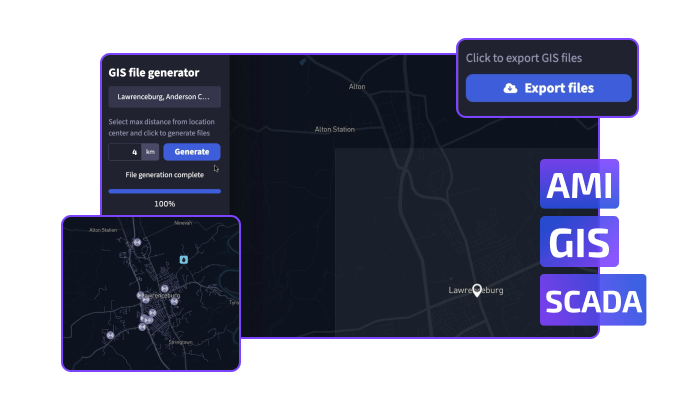This screenshot has width=700, height=400.
Task: Select the teal marker on the inset map
Action: [183, 259]
